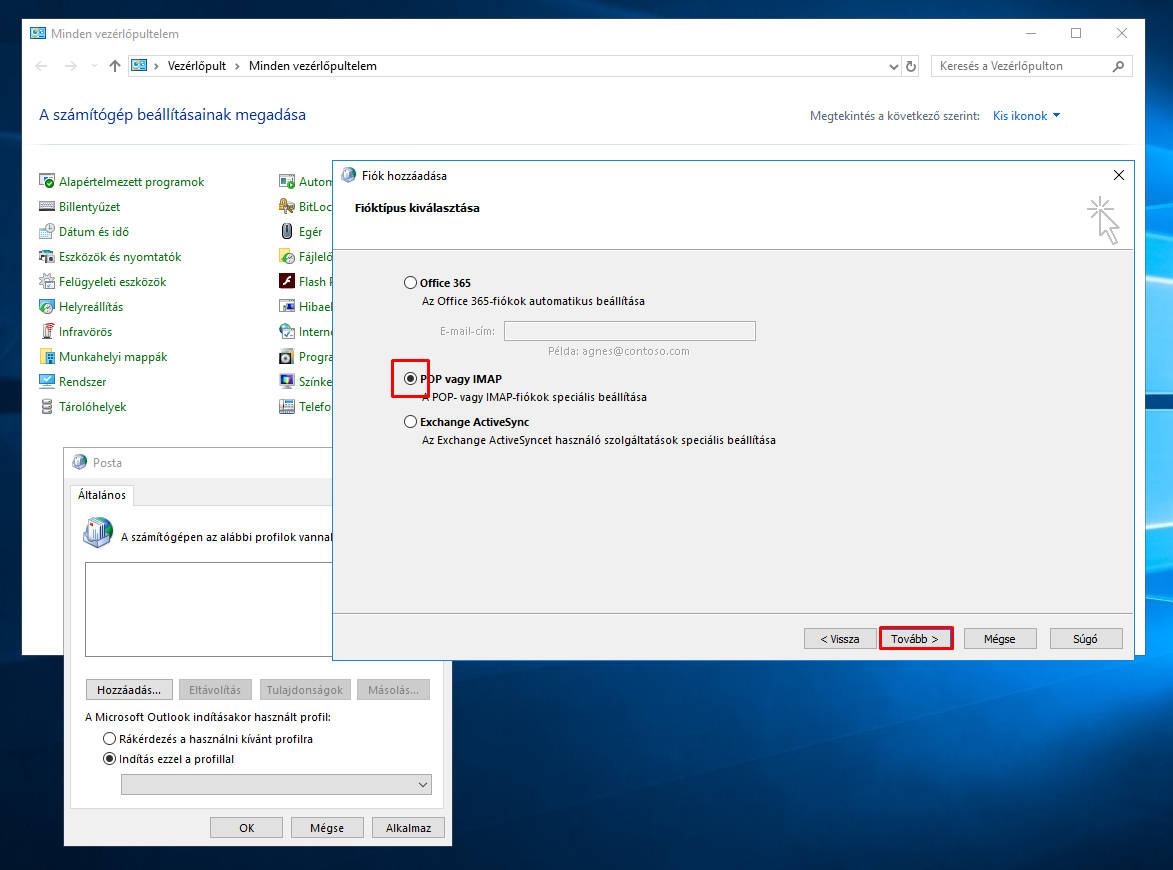
Task: Open the Dátum és idő clock icon
Action: click(46, 232)
